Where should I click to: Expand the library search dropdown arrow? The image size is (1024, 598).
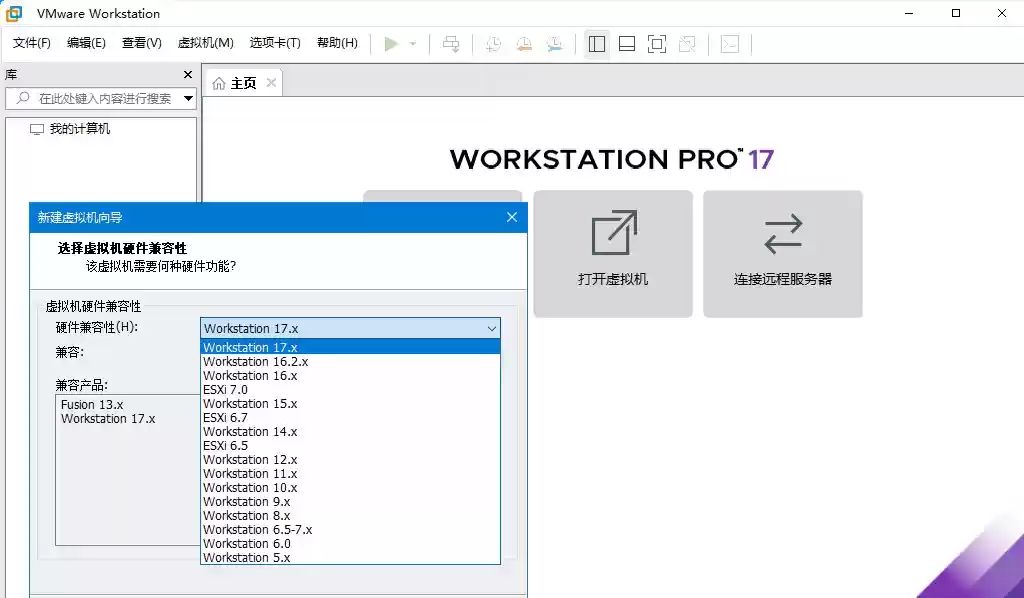tap(188, 98)
